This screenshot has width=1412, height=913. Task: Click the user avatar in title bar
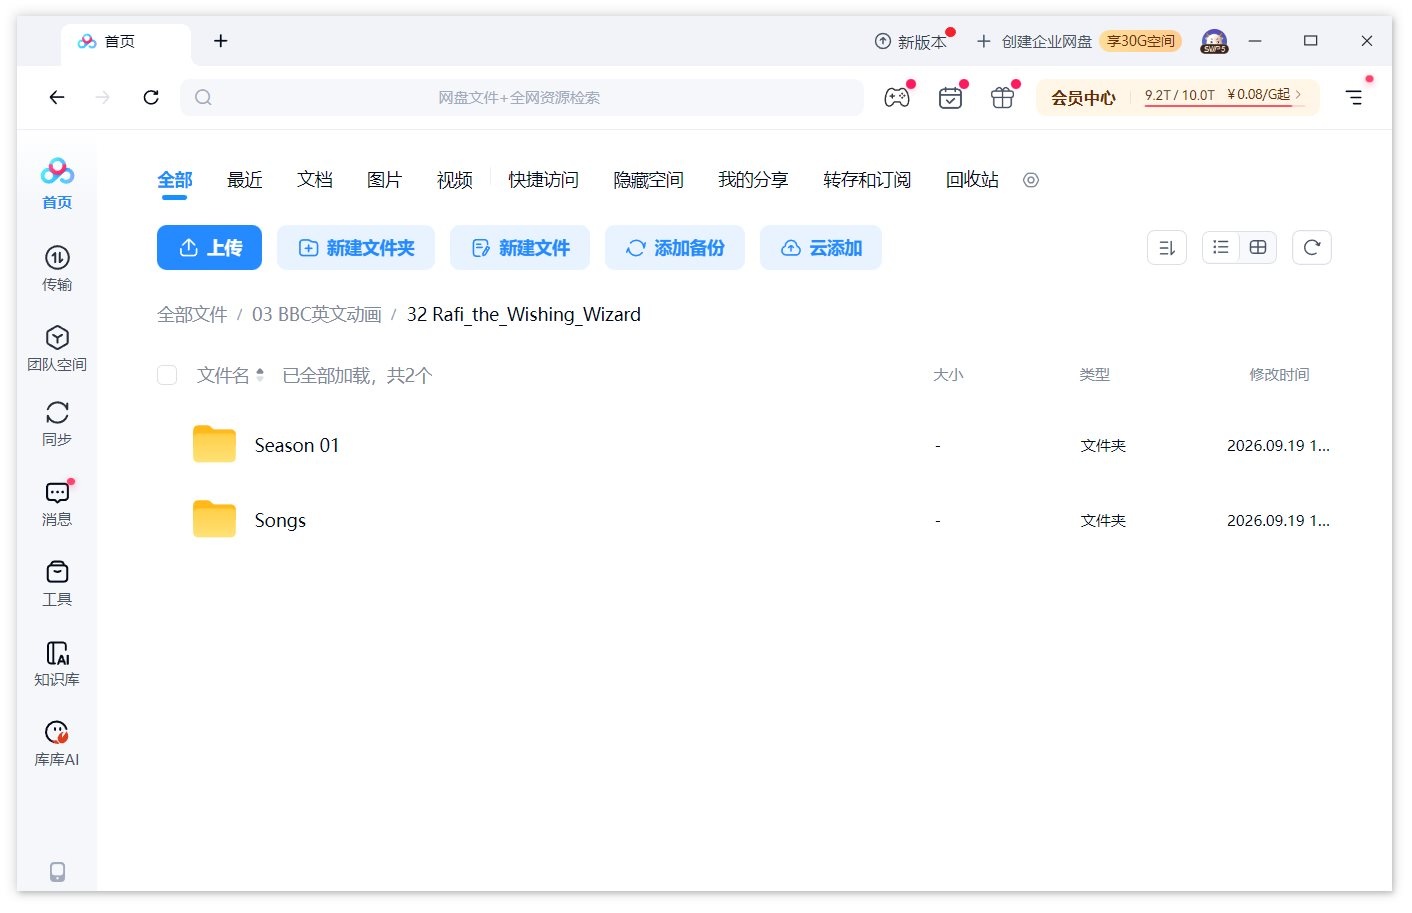coord(1214,41)
